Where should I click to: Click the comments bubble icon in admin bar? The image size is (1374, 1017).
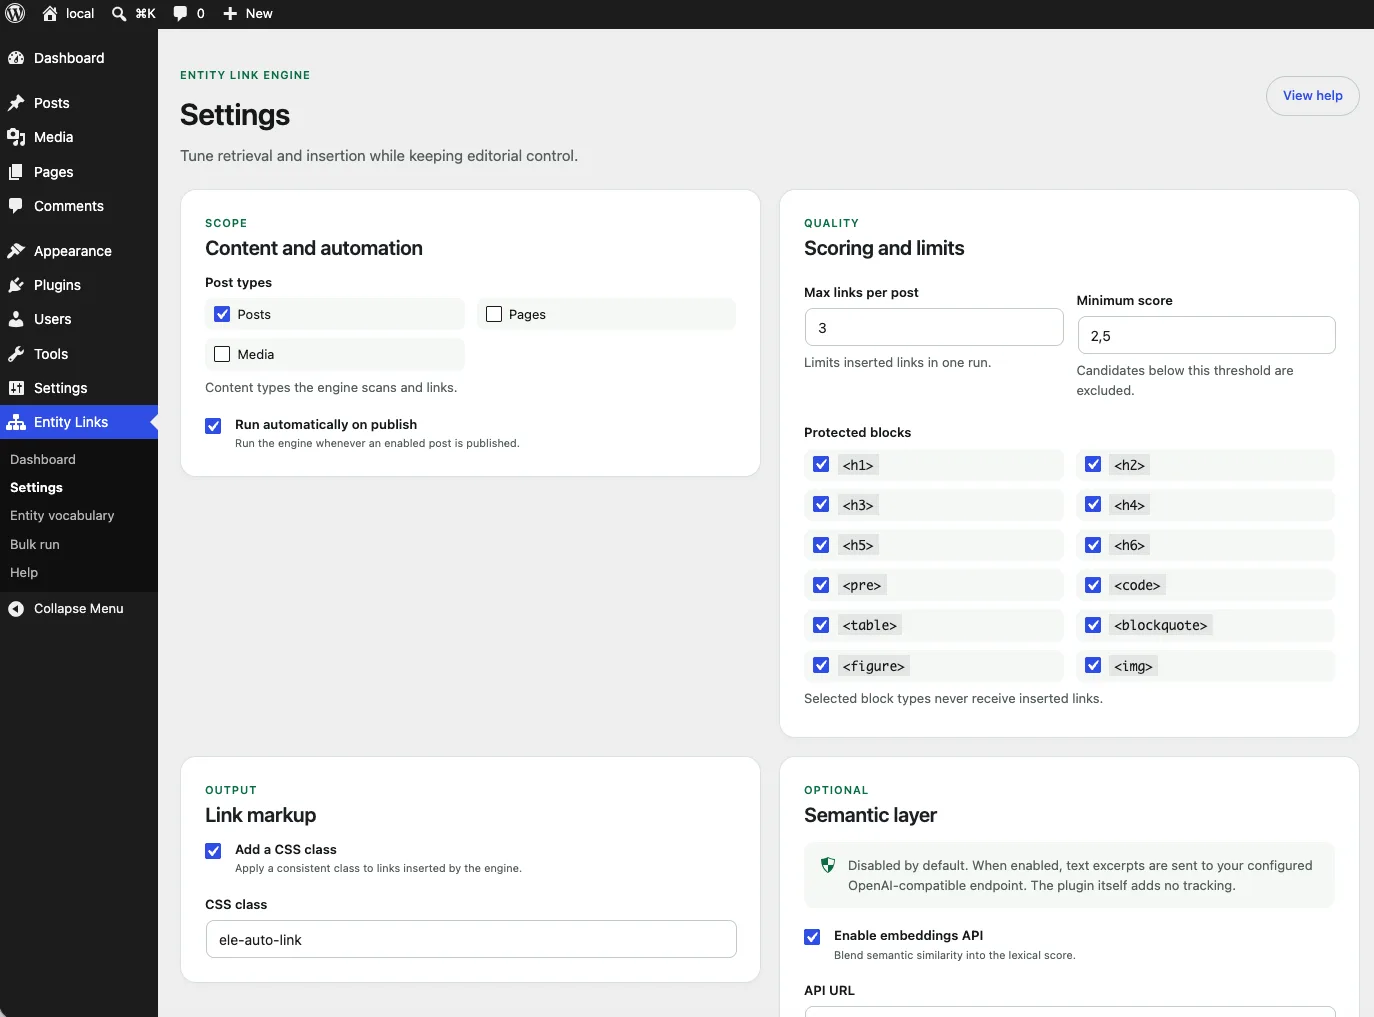point(180,13)
